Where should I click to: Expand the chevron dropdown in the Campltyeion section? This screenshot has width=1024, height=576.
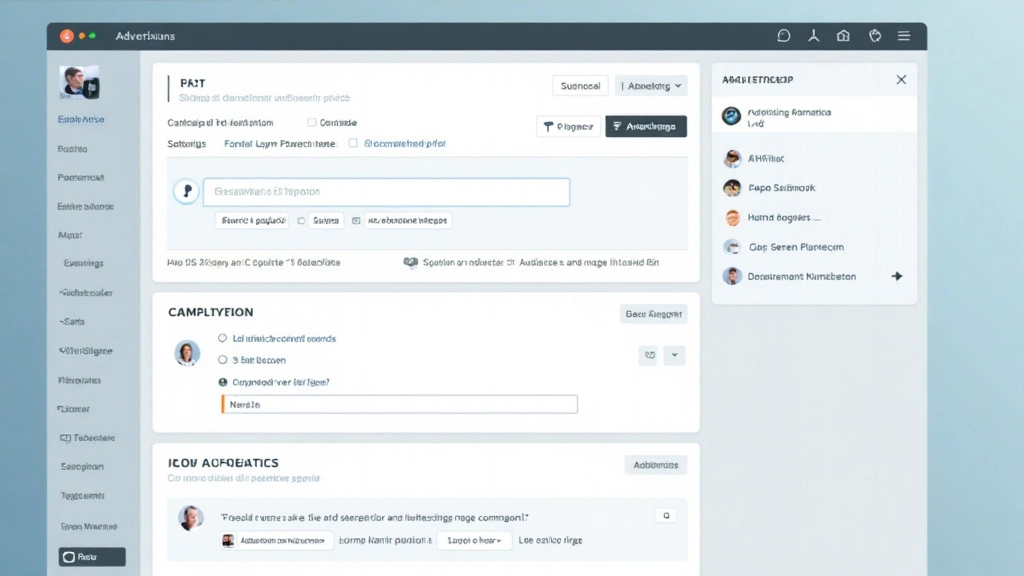click(x=674, y=355)
